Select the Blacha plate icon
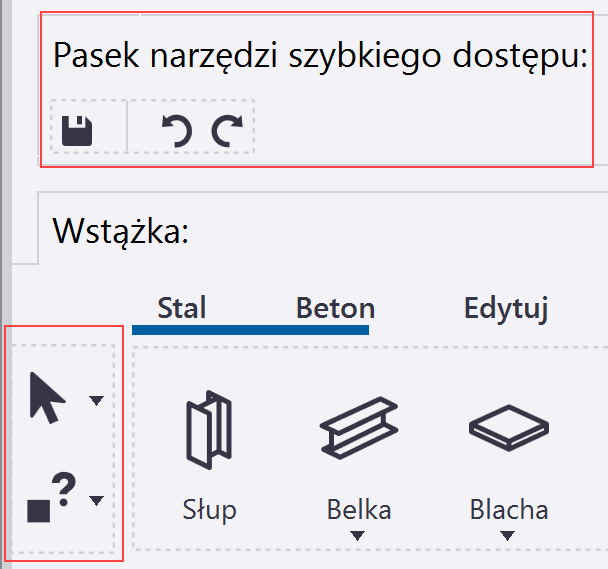The width and height of the screenshot is (608, 569). (508, 427)
